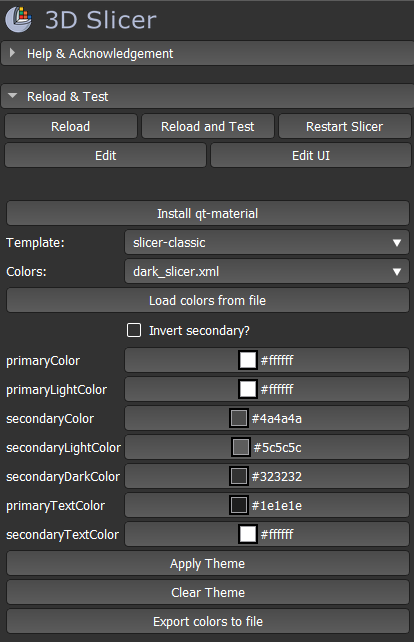This screenshot has width=414, height=642.
Task: Open the Colors dark_slicer.xml dropdown
Action: pyautogui.click(x=267, y=271)
